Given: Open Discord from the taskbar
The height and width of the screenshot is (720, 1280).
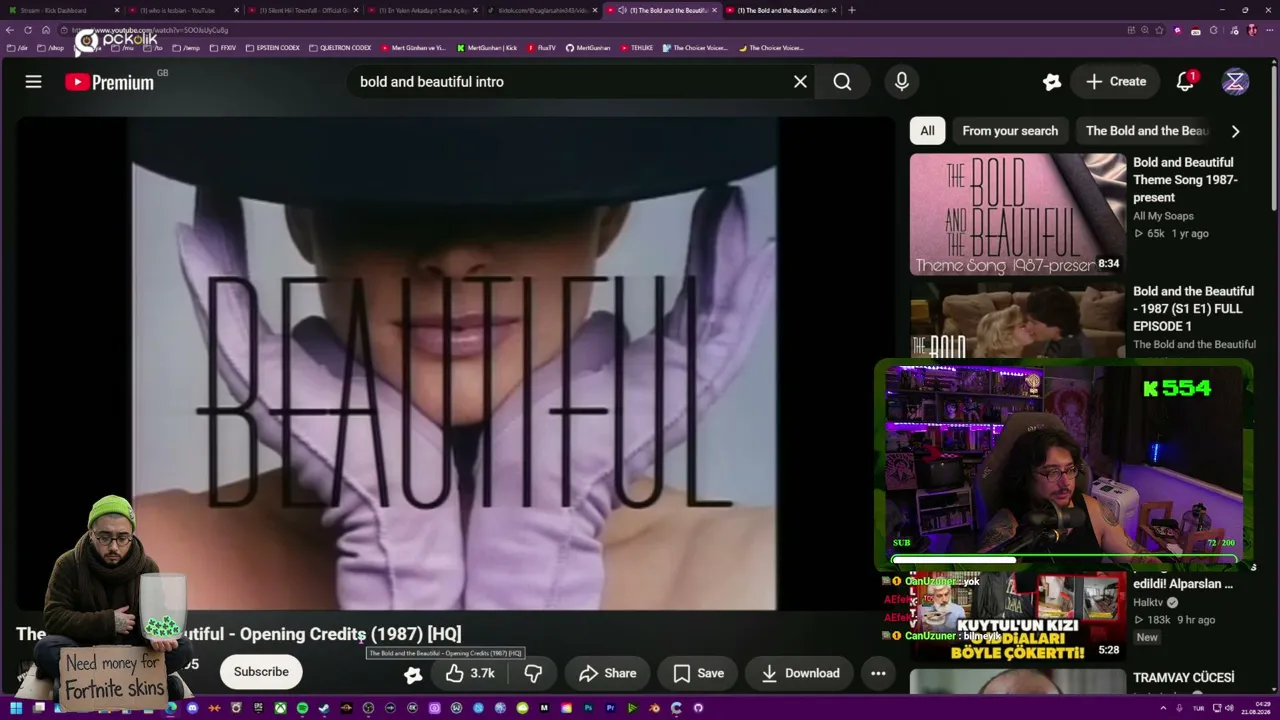Looking at the screenshot, I should click(193, 708).
